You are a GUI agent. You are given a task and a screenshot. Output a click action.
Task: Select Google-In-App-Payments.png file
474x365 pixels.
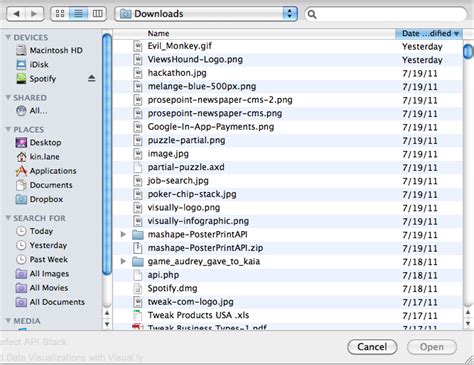click(288, 127)
